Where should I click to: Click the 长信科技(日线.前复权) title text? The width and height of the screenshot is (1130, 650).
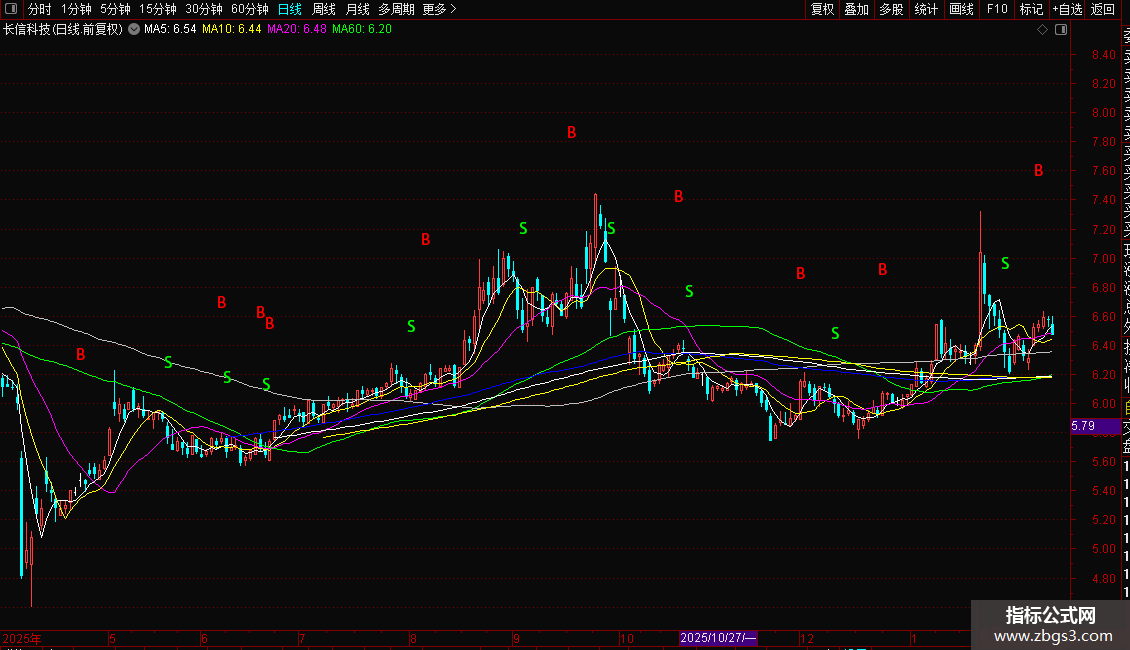click(63, 30)
